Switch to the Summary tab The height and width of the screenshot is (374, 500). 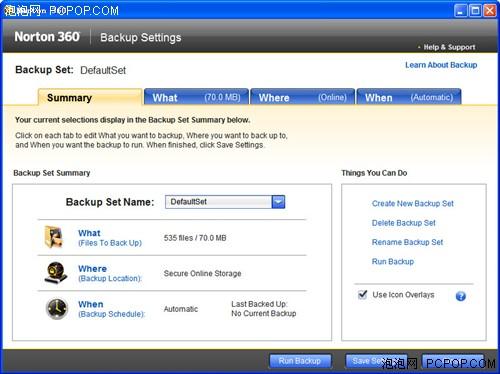coord(90,97)
